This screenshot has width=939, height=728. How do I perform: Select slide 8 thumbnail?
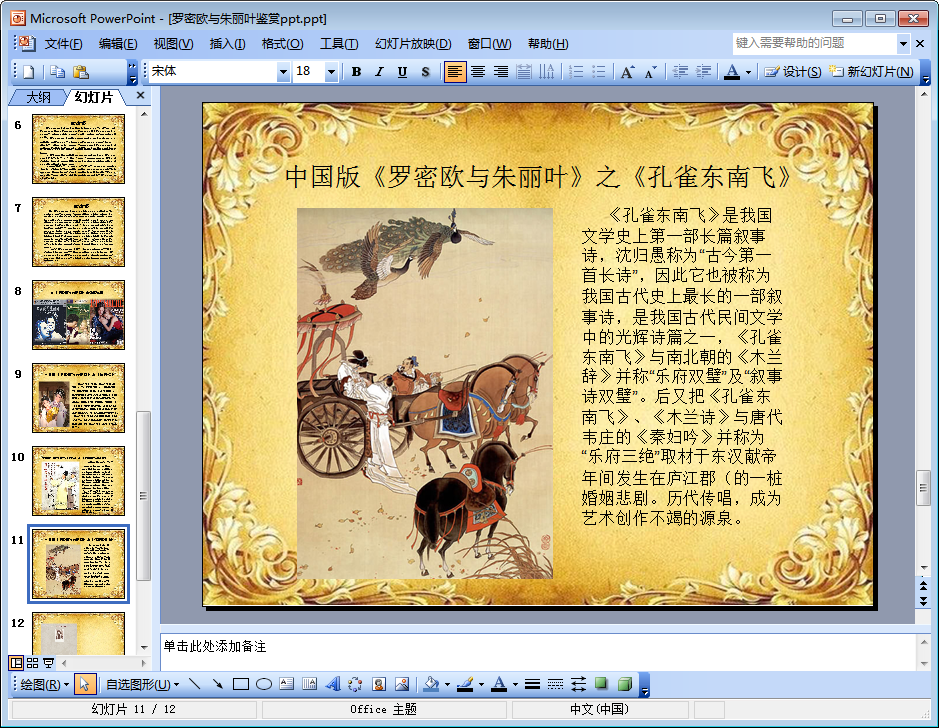(78, 315)
